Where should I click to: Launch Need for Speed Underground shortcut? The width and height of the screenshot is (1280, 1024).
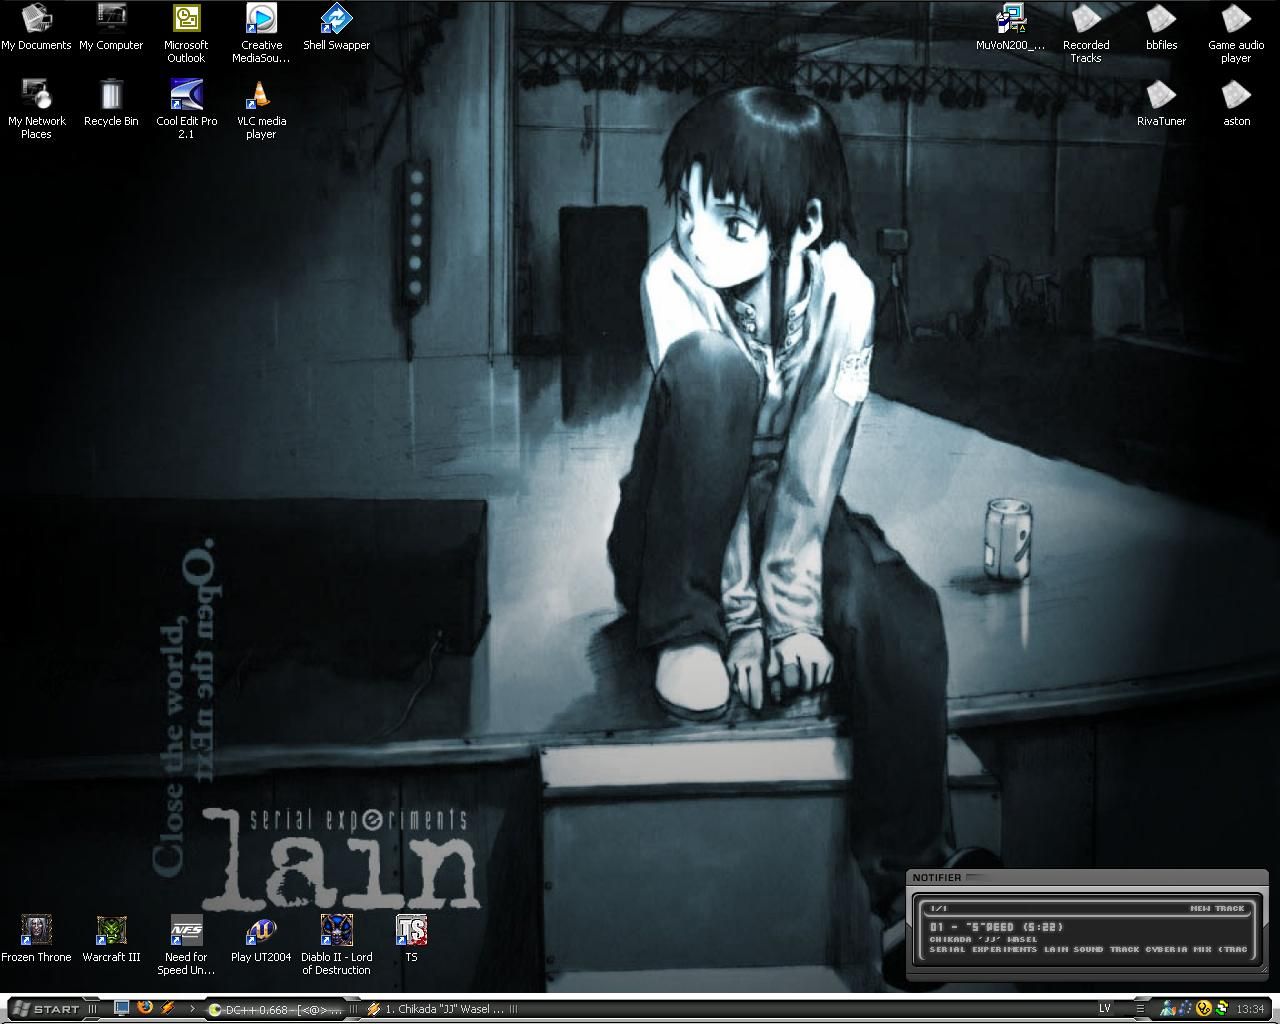tap(186, 945)
